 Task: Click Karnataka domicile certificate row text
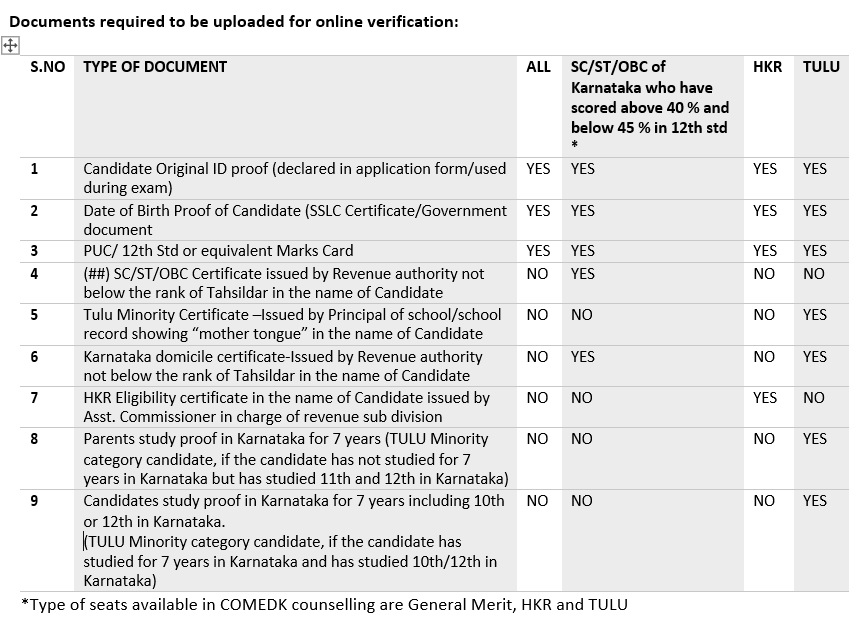point(283,366)
